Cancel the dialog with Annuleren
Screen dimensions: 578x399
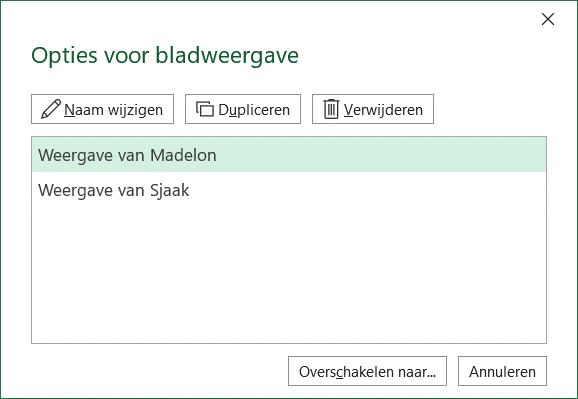502,371
